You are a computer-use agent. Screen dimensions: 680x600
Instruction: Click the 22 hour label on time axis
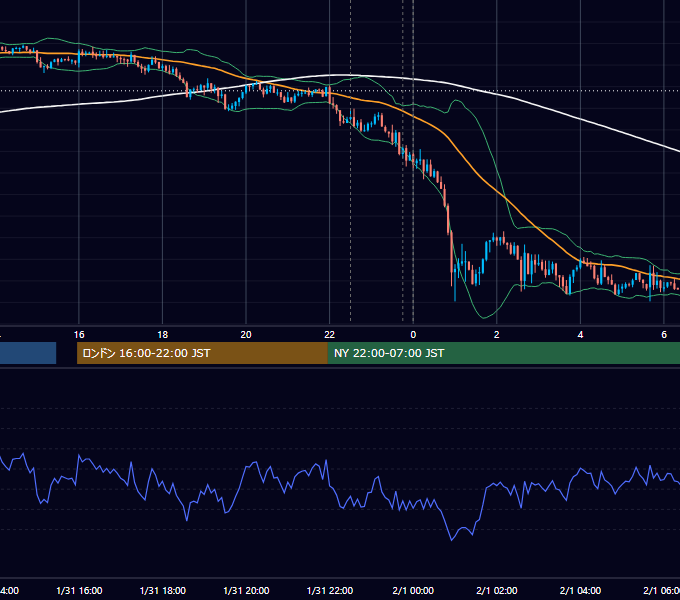330,335
